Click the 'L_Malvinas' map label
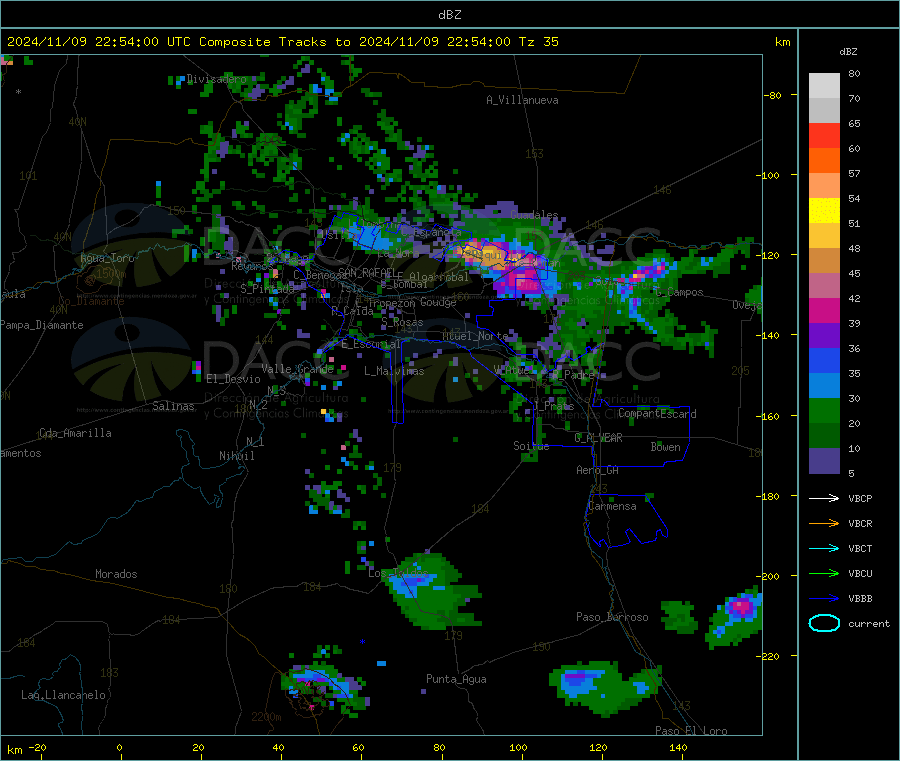 tap(394, 371)
